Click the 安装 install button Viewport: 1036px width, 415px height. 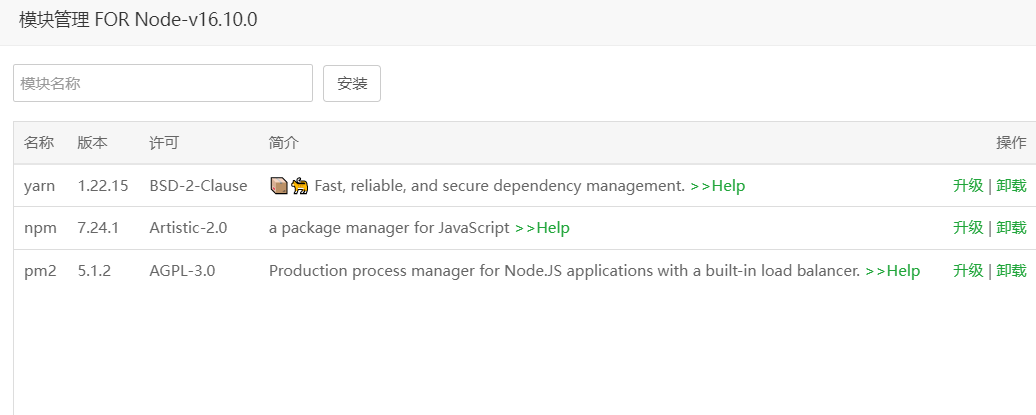coord(352,83)
